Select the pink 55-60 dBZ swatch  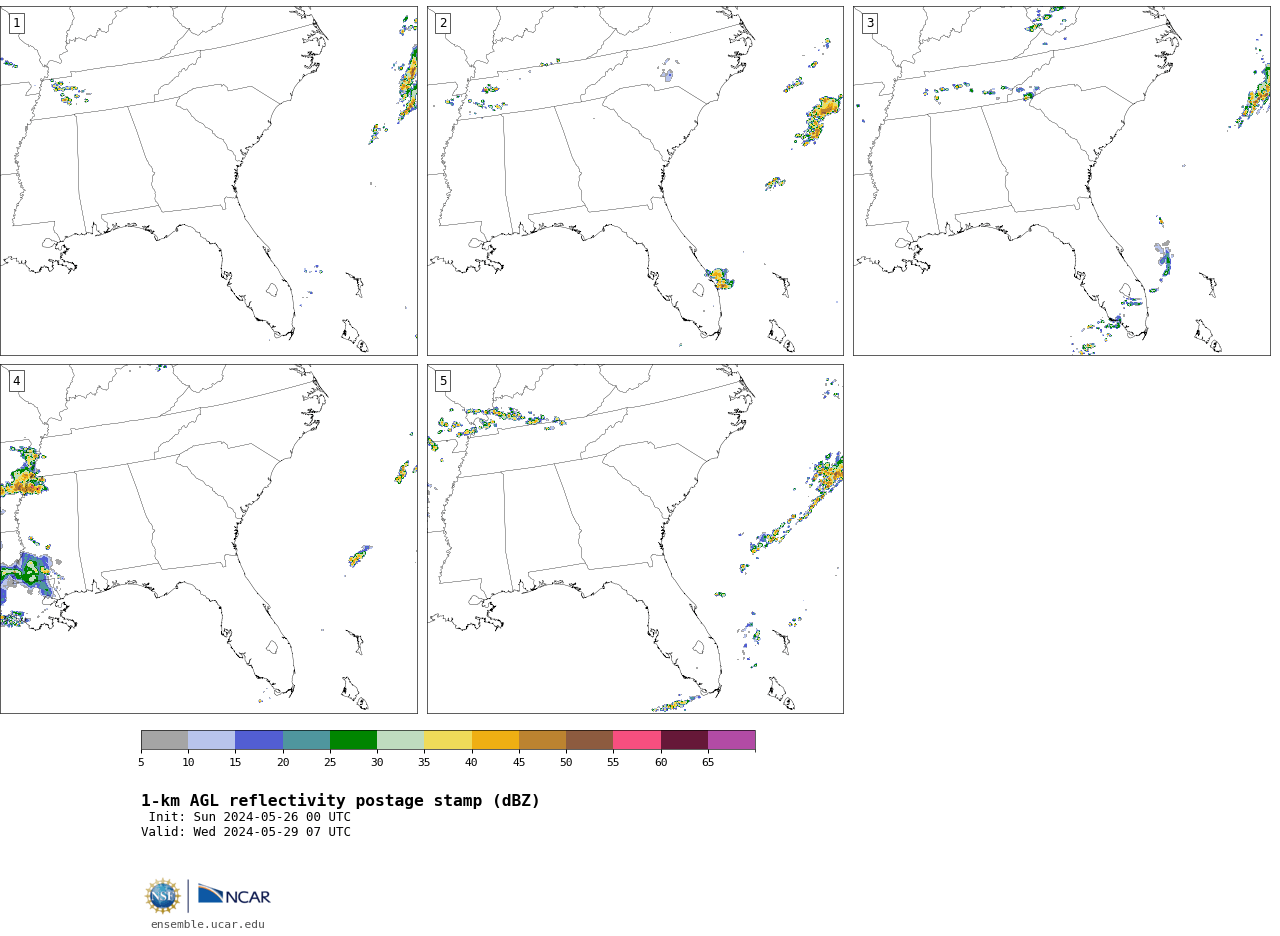coord(637,740)
